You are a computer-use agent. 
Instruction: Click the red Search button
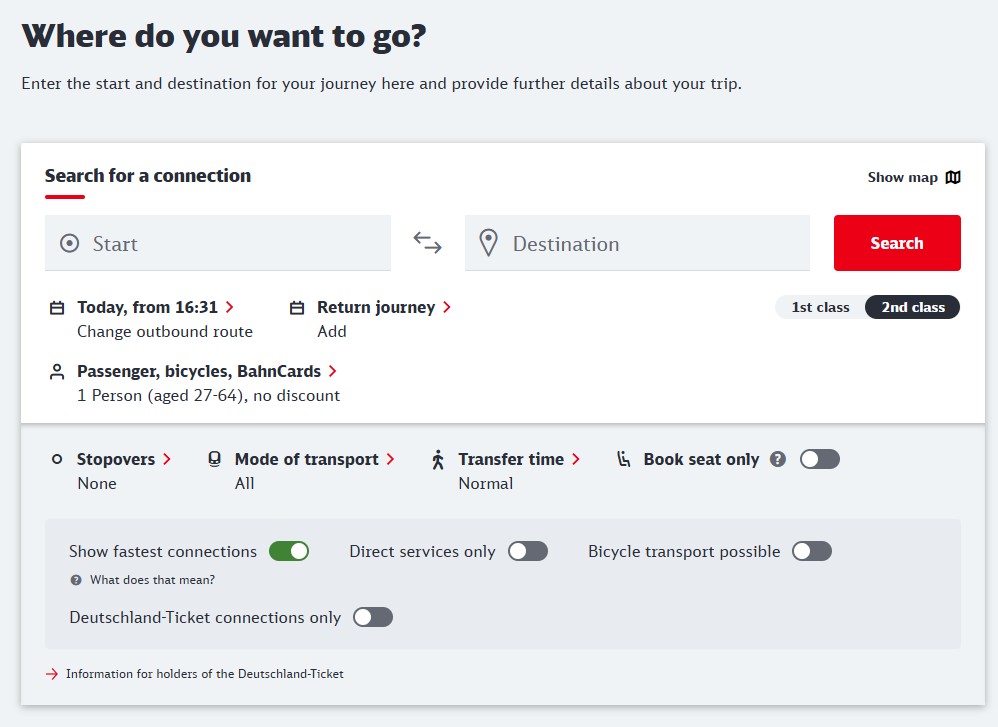[897, 243]
